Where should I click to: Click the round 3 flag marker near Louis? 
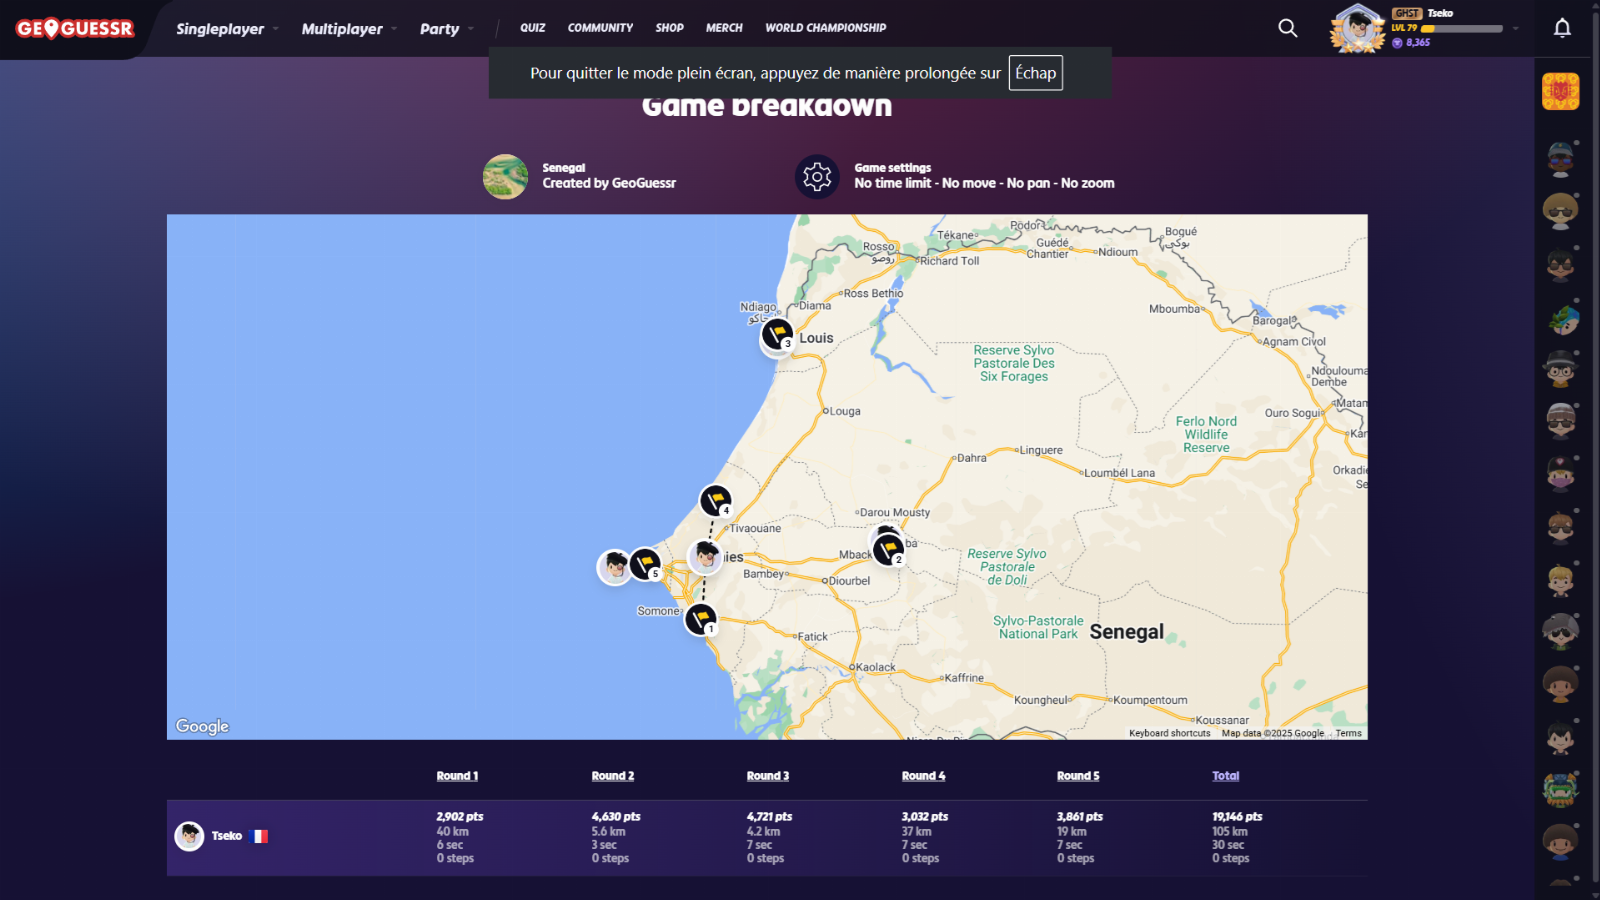pos(777,334)
